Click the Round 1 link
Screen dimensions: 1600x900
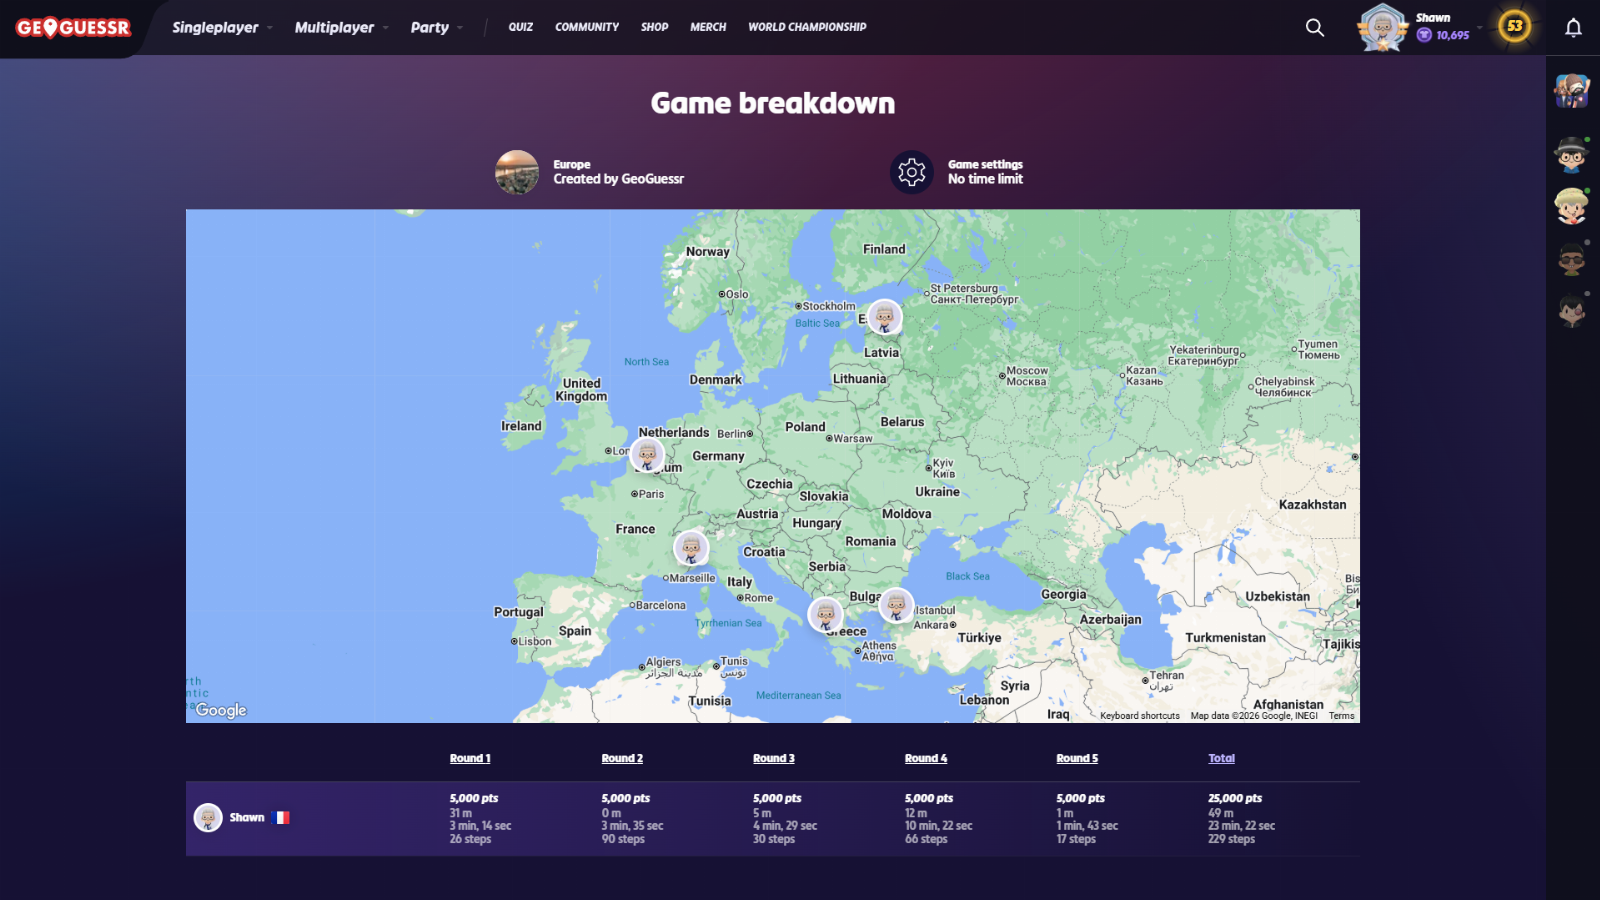coord(470,758)
